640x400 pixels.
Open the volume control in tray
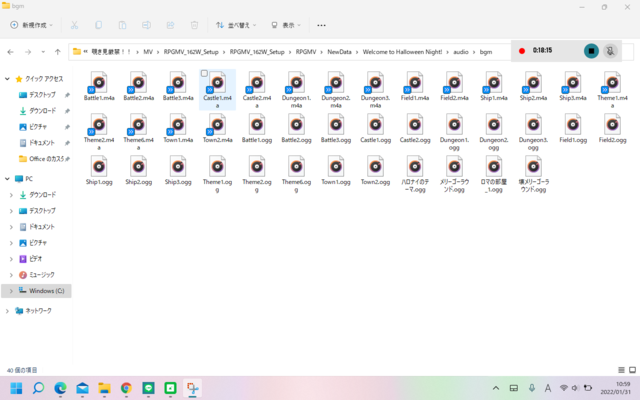[x=575, y=388]
